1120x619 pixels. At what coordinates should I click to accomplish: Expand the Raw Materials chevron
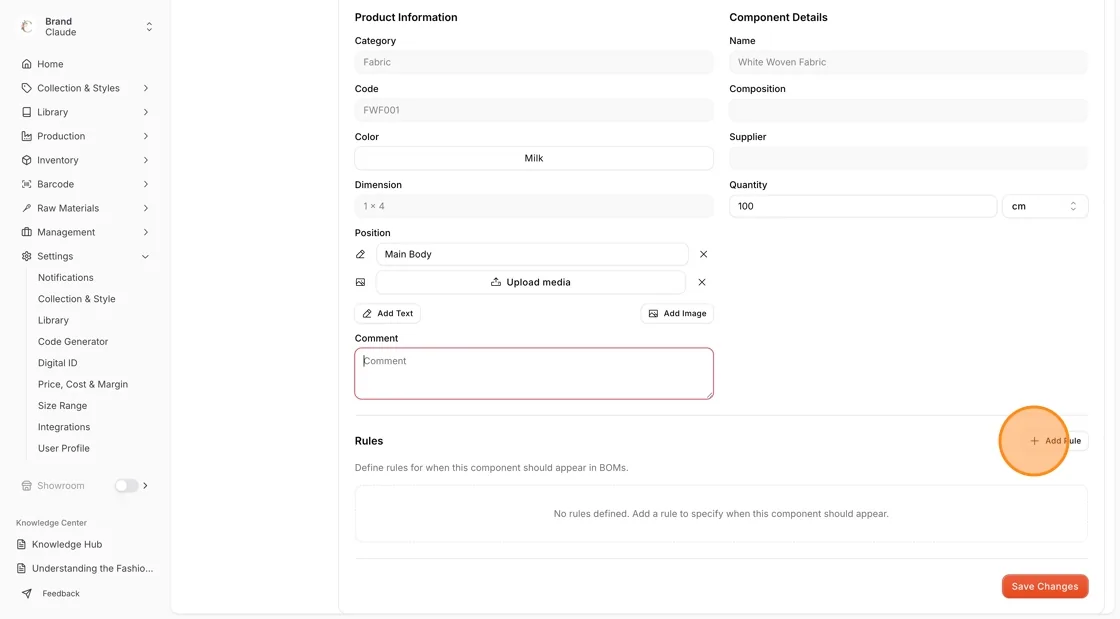point(146,208)
